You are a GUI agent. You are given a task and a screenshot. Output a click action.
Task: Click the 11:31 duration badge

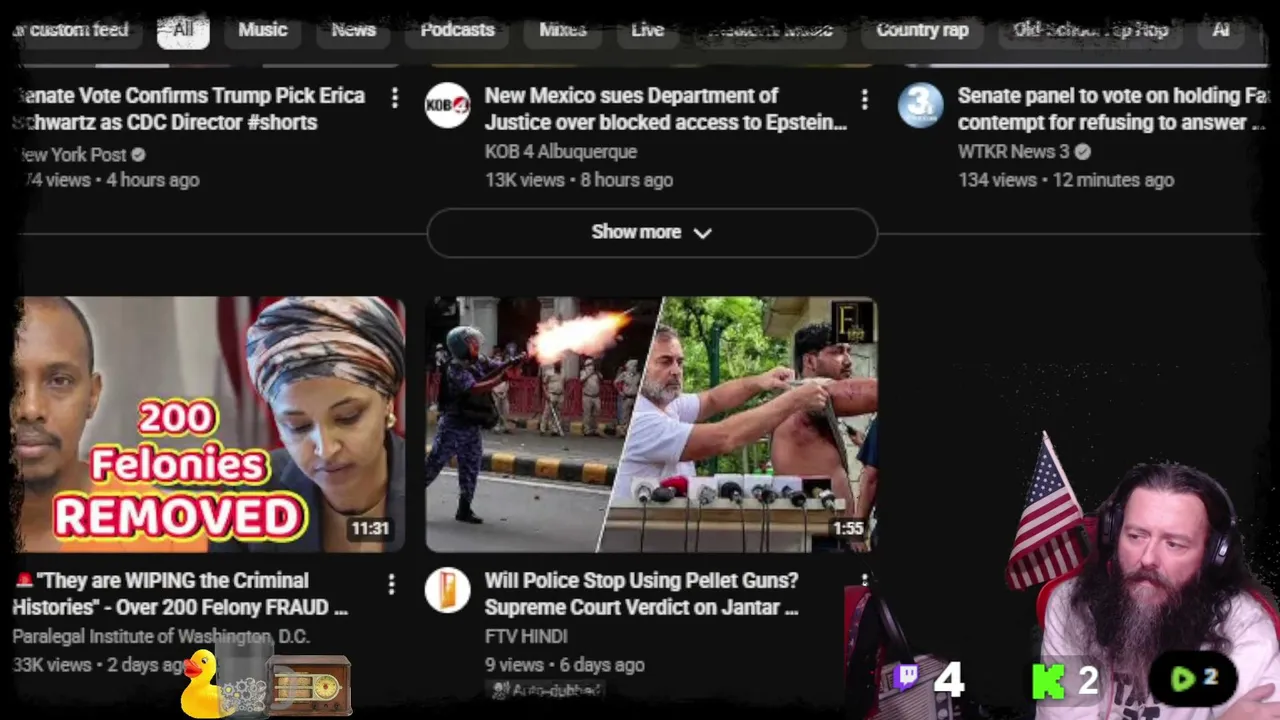tap(370, 529)
